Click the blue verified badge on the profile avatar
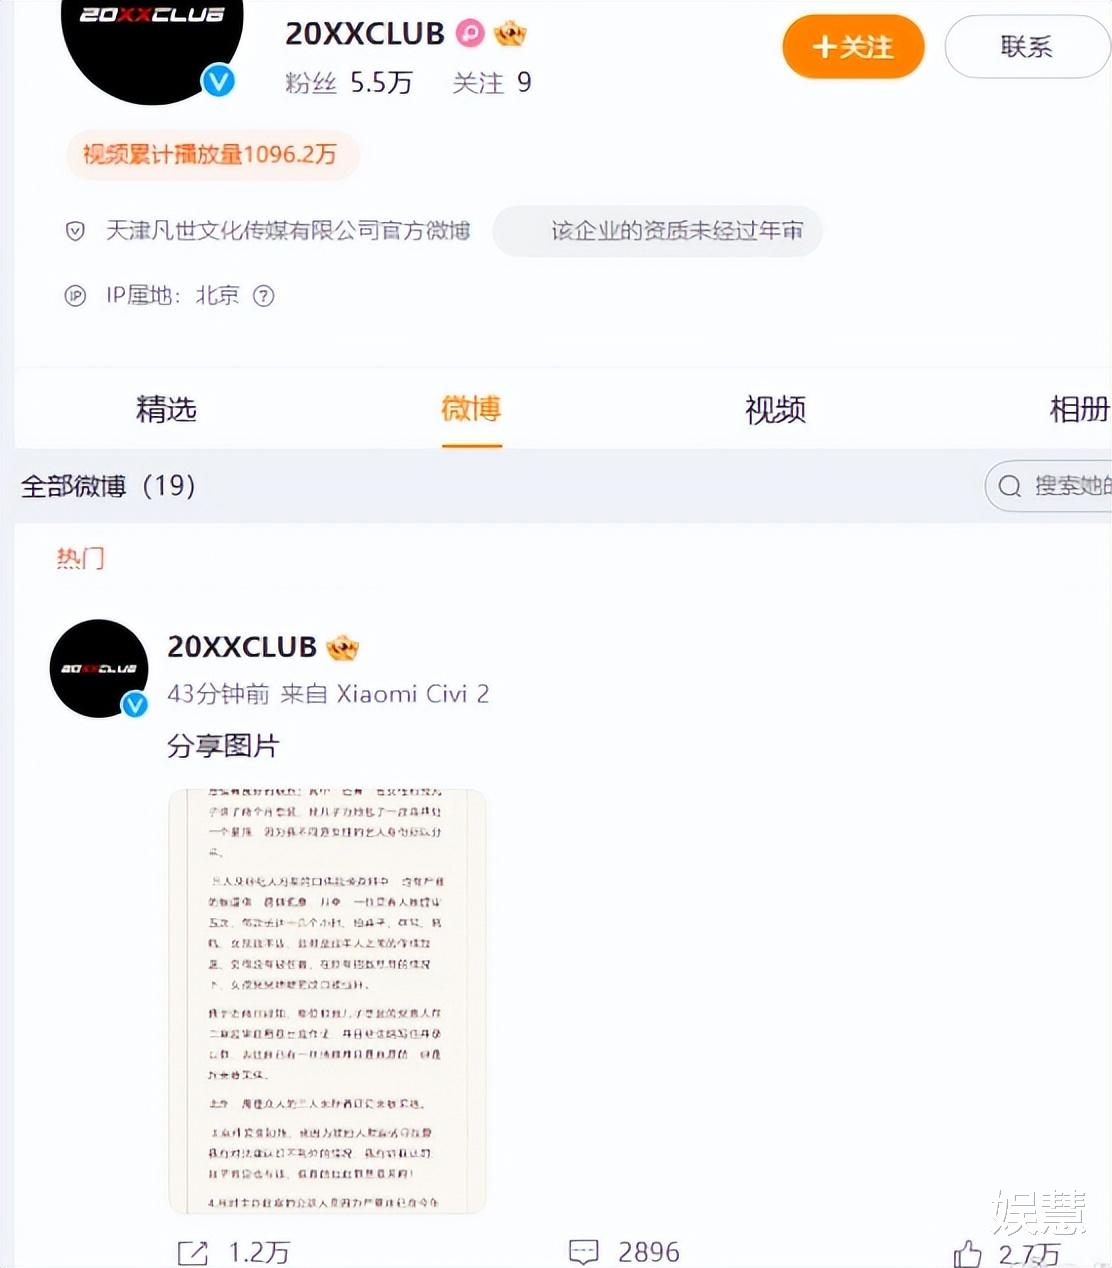Image resolution: width=1112 pixels, height=1268 pixels. (218, 80)
